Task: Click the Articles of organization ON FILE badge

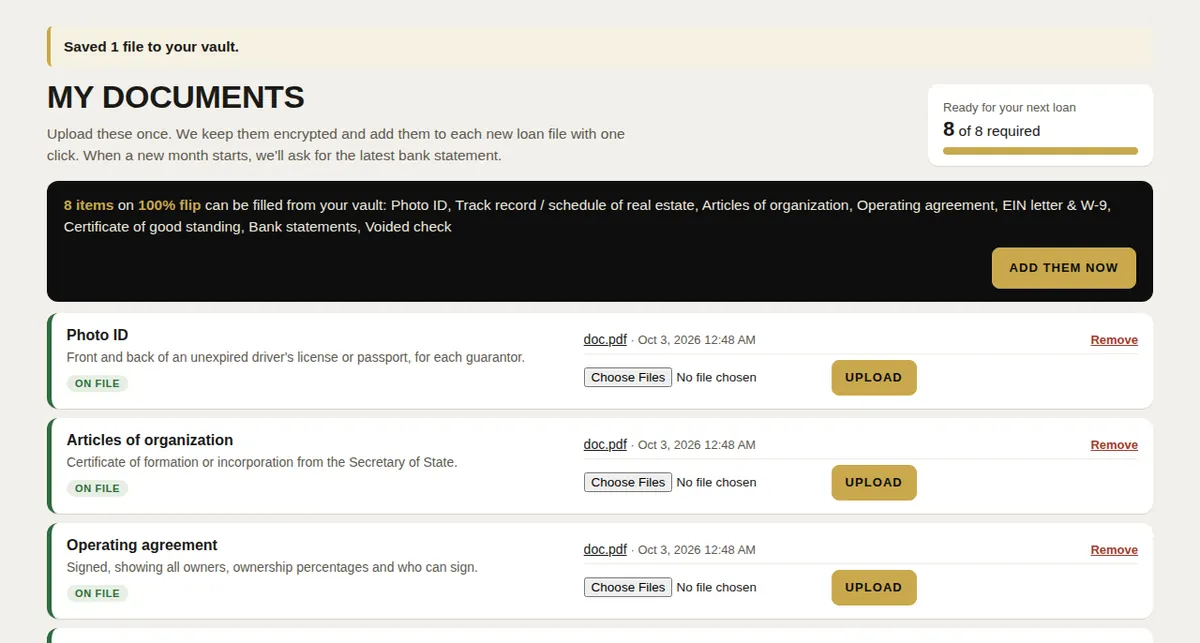Action: (x=97, y=489)
